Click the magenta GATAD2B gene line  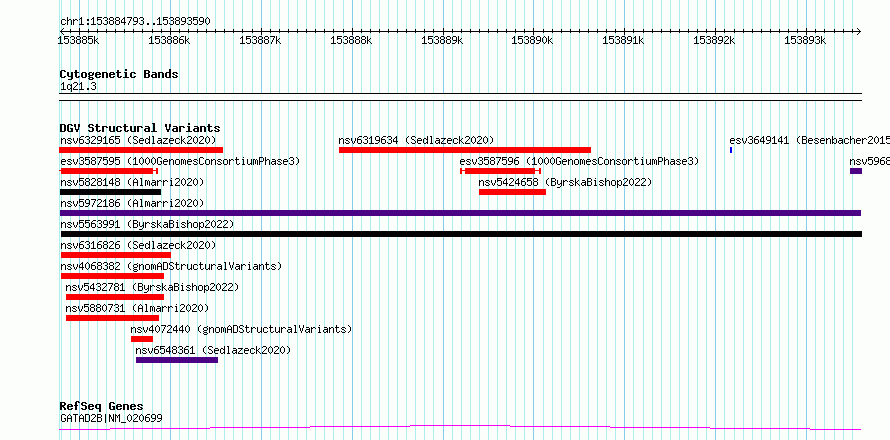(x=460, y=428)
